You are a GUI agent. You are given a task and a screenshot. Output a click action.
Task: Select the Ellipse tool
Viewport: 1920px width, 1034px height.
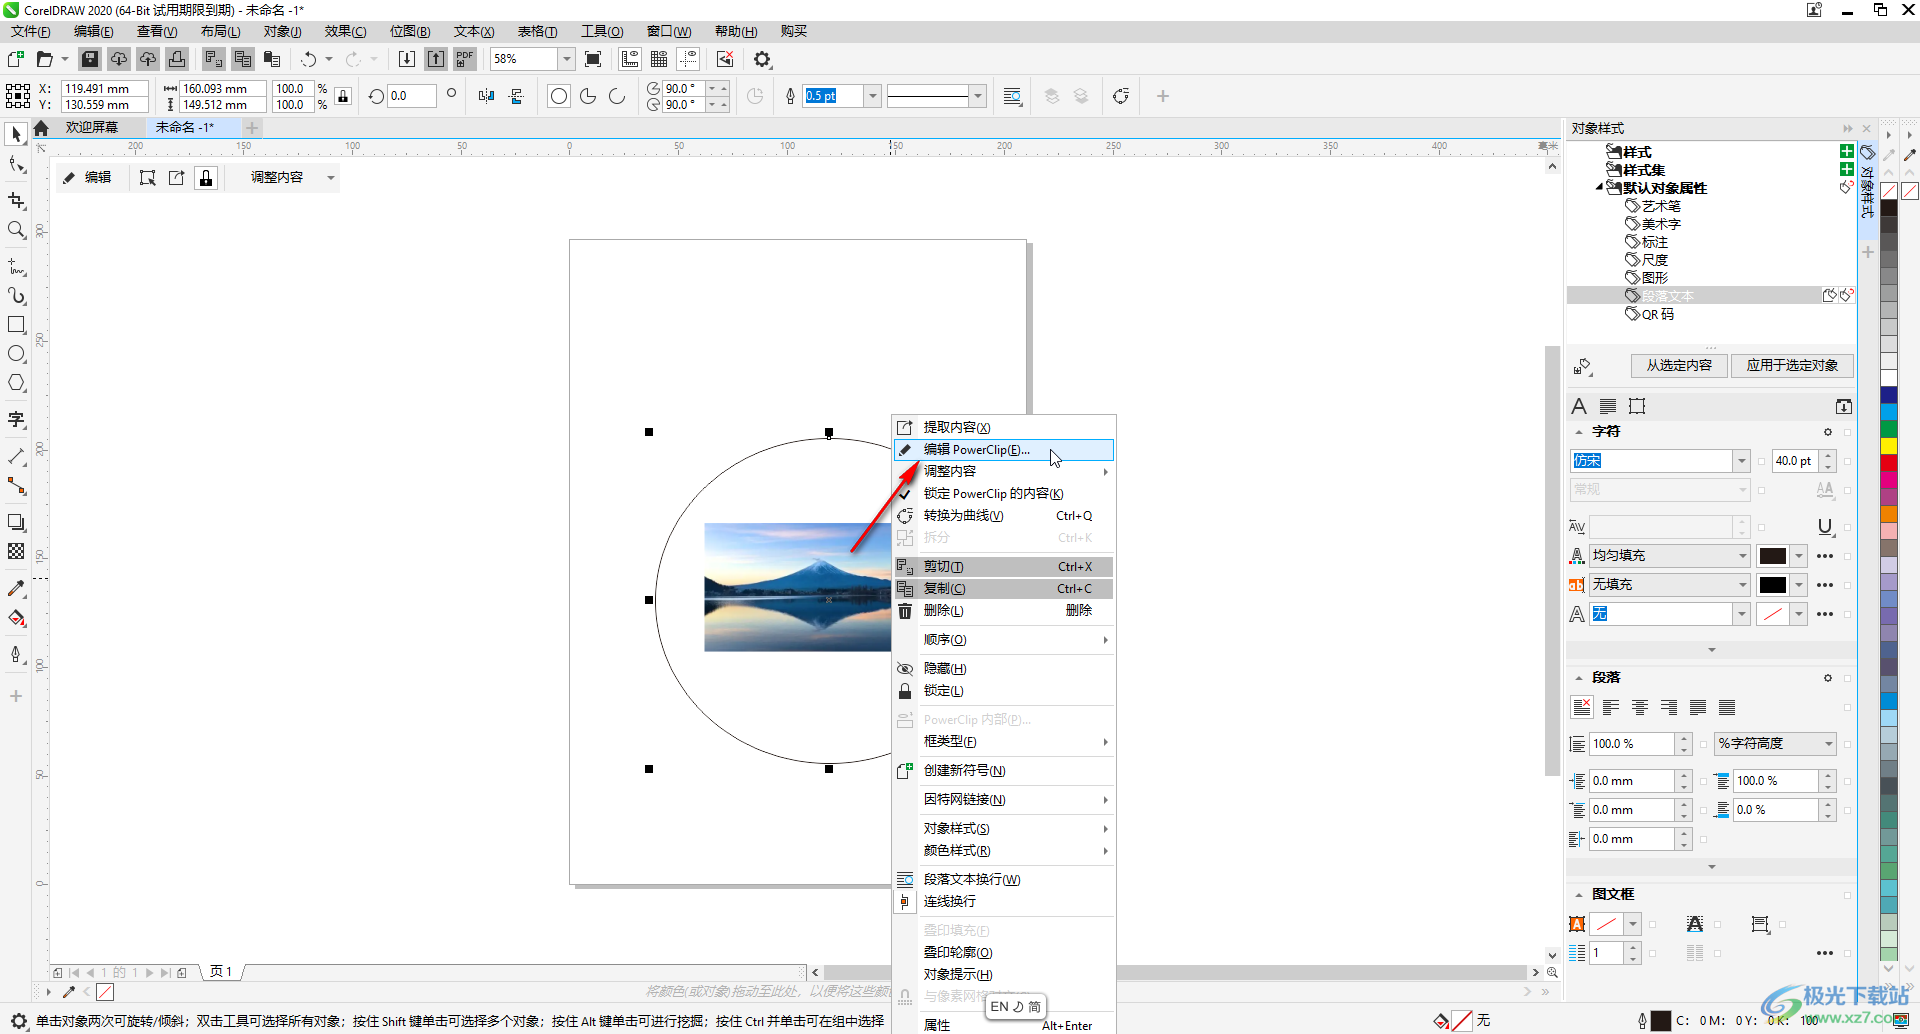tap(16, 354)
